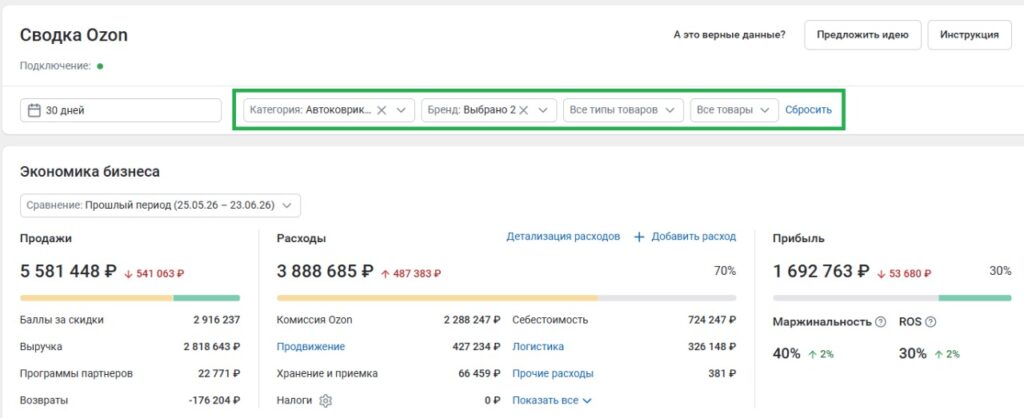Click the Сводка Ozon page title
Screen dimensions: 1024x418
pyautogui.click(x=74, y=35)
